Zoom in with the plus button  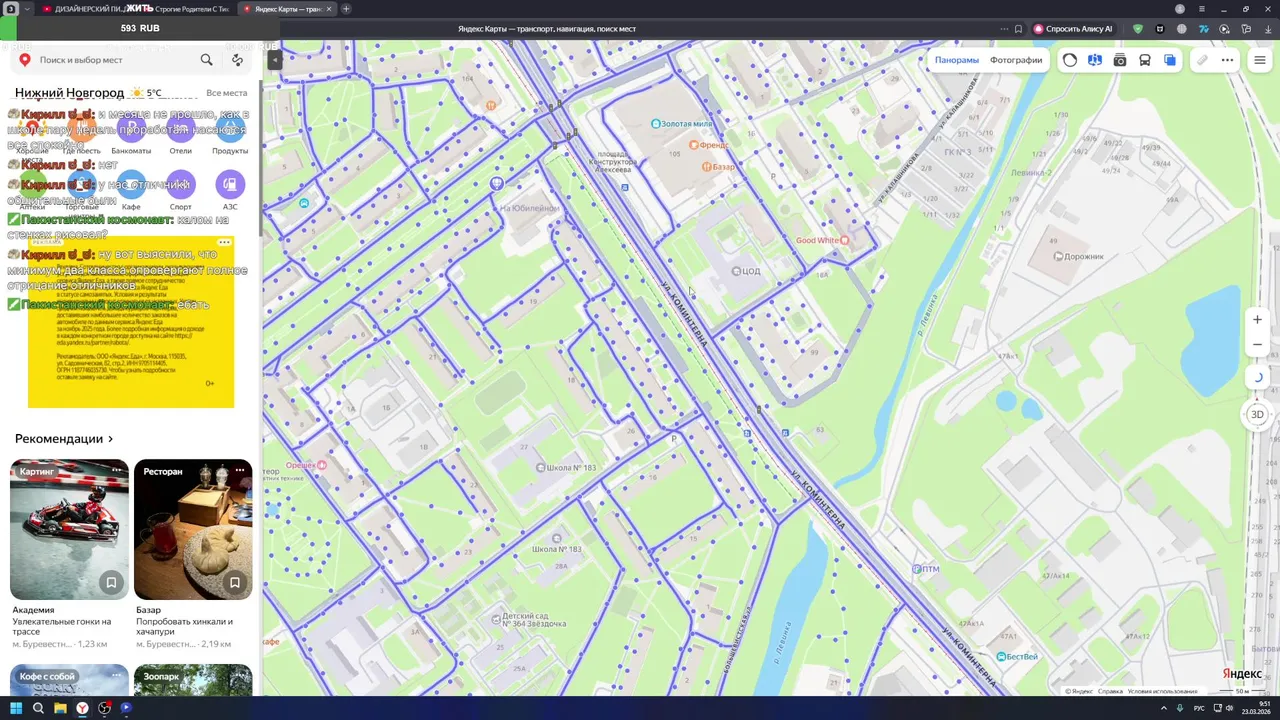tap(1258, 320)
